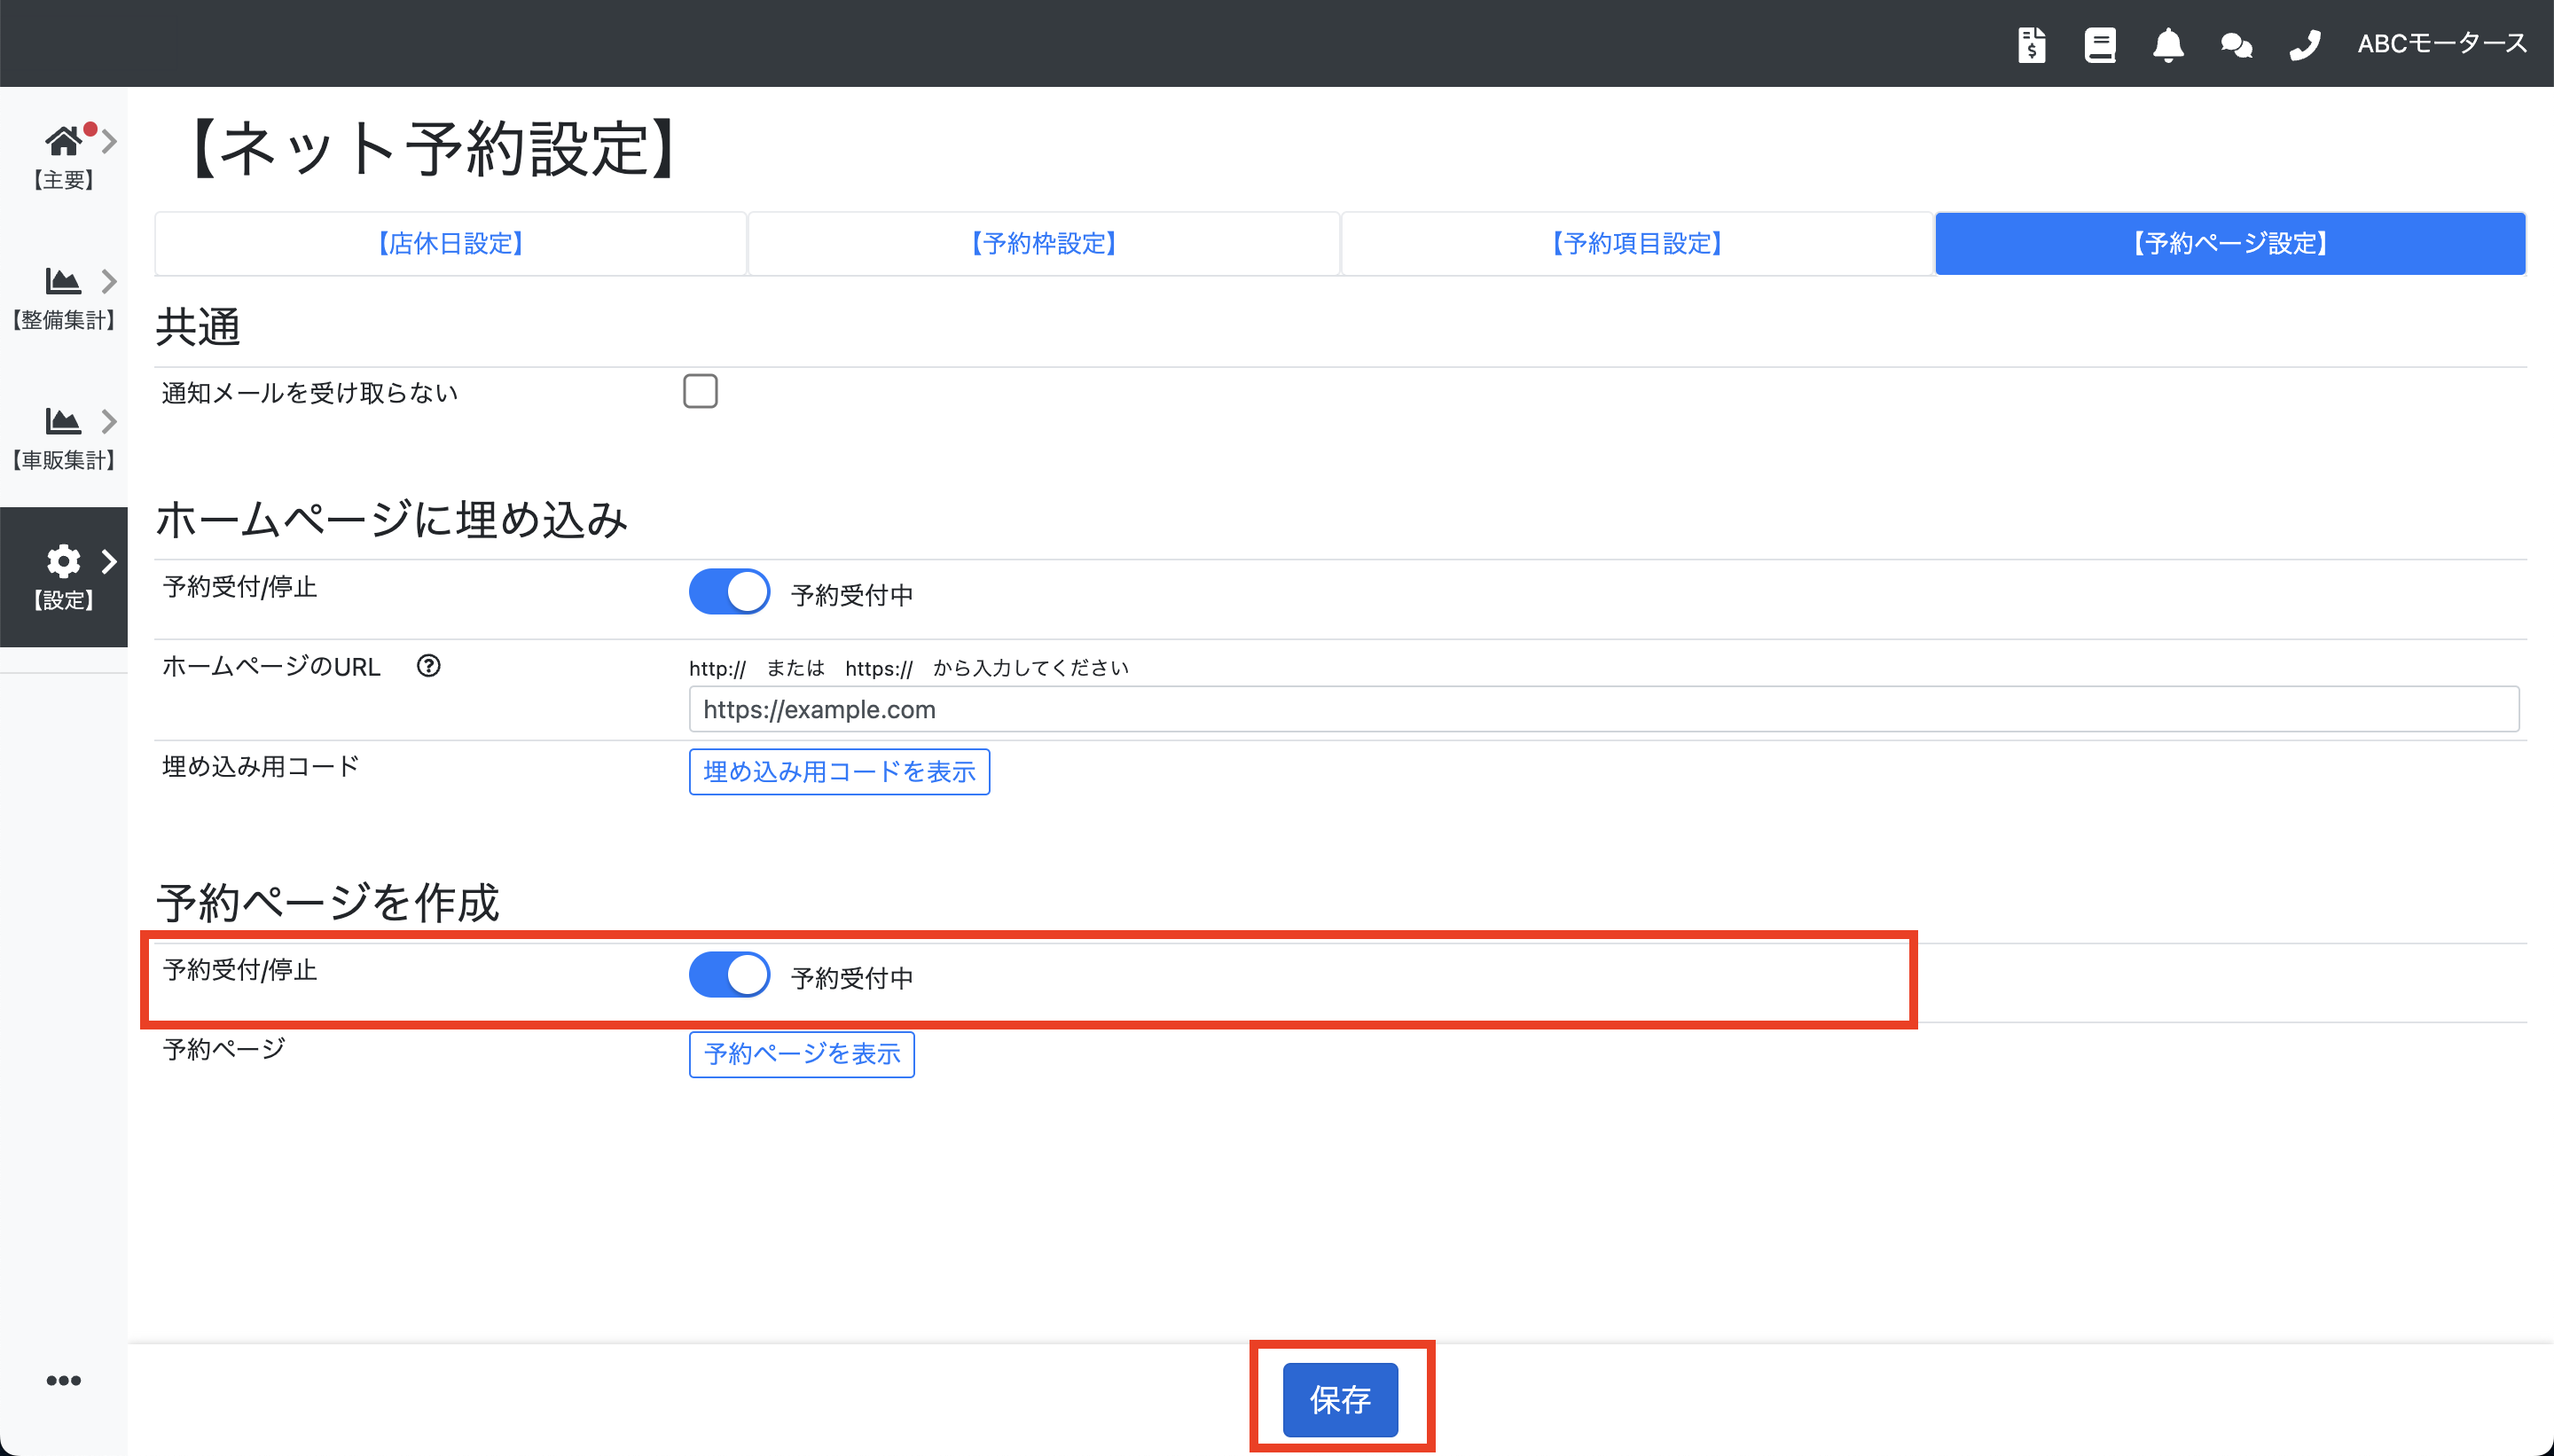Screen dimensions: 2554x1456
Task: Toggle 予約受付 switch under 予約ページを作成
Action: point(729,975)
